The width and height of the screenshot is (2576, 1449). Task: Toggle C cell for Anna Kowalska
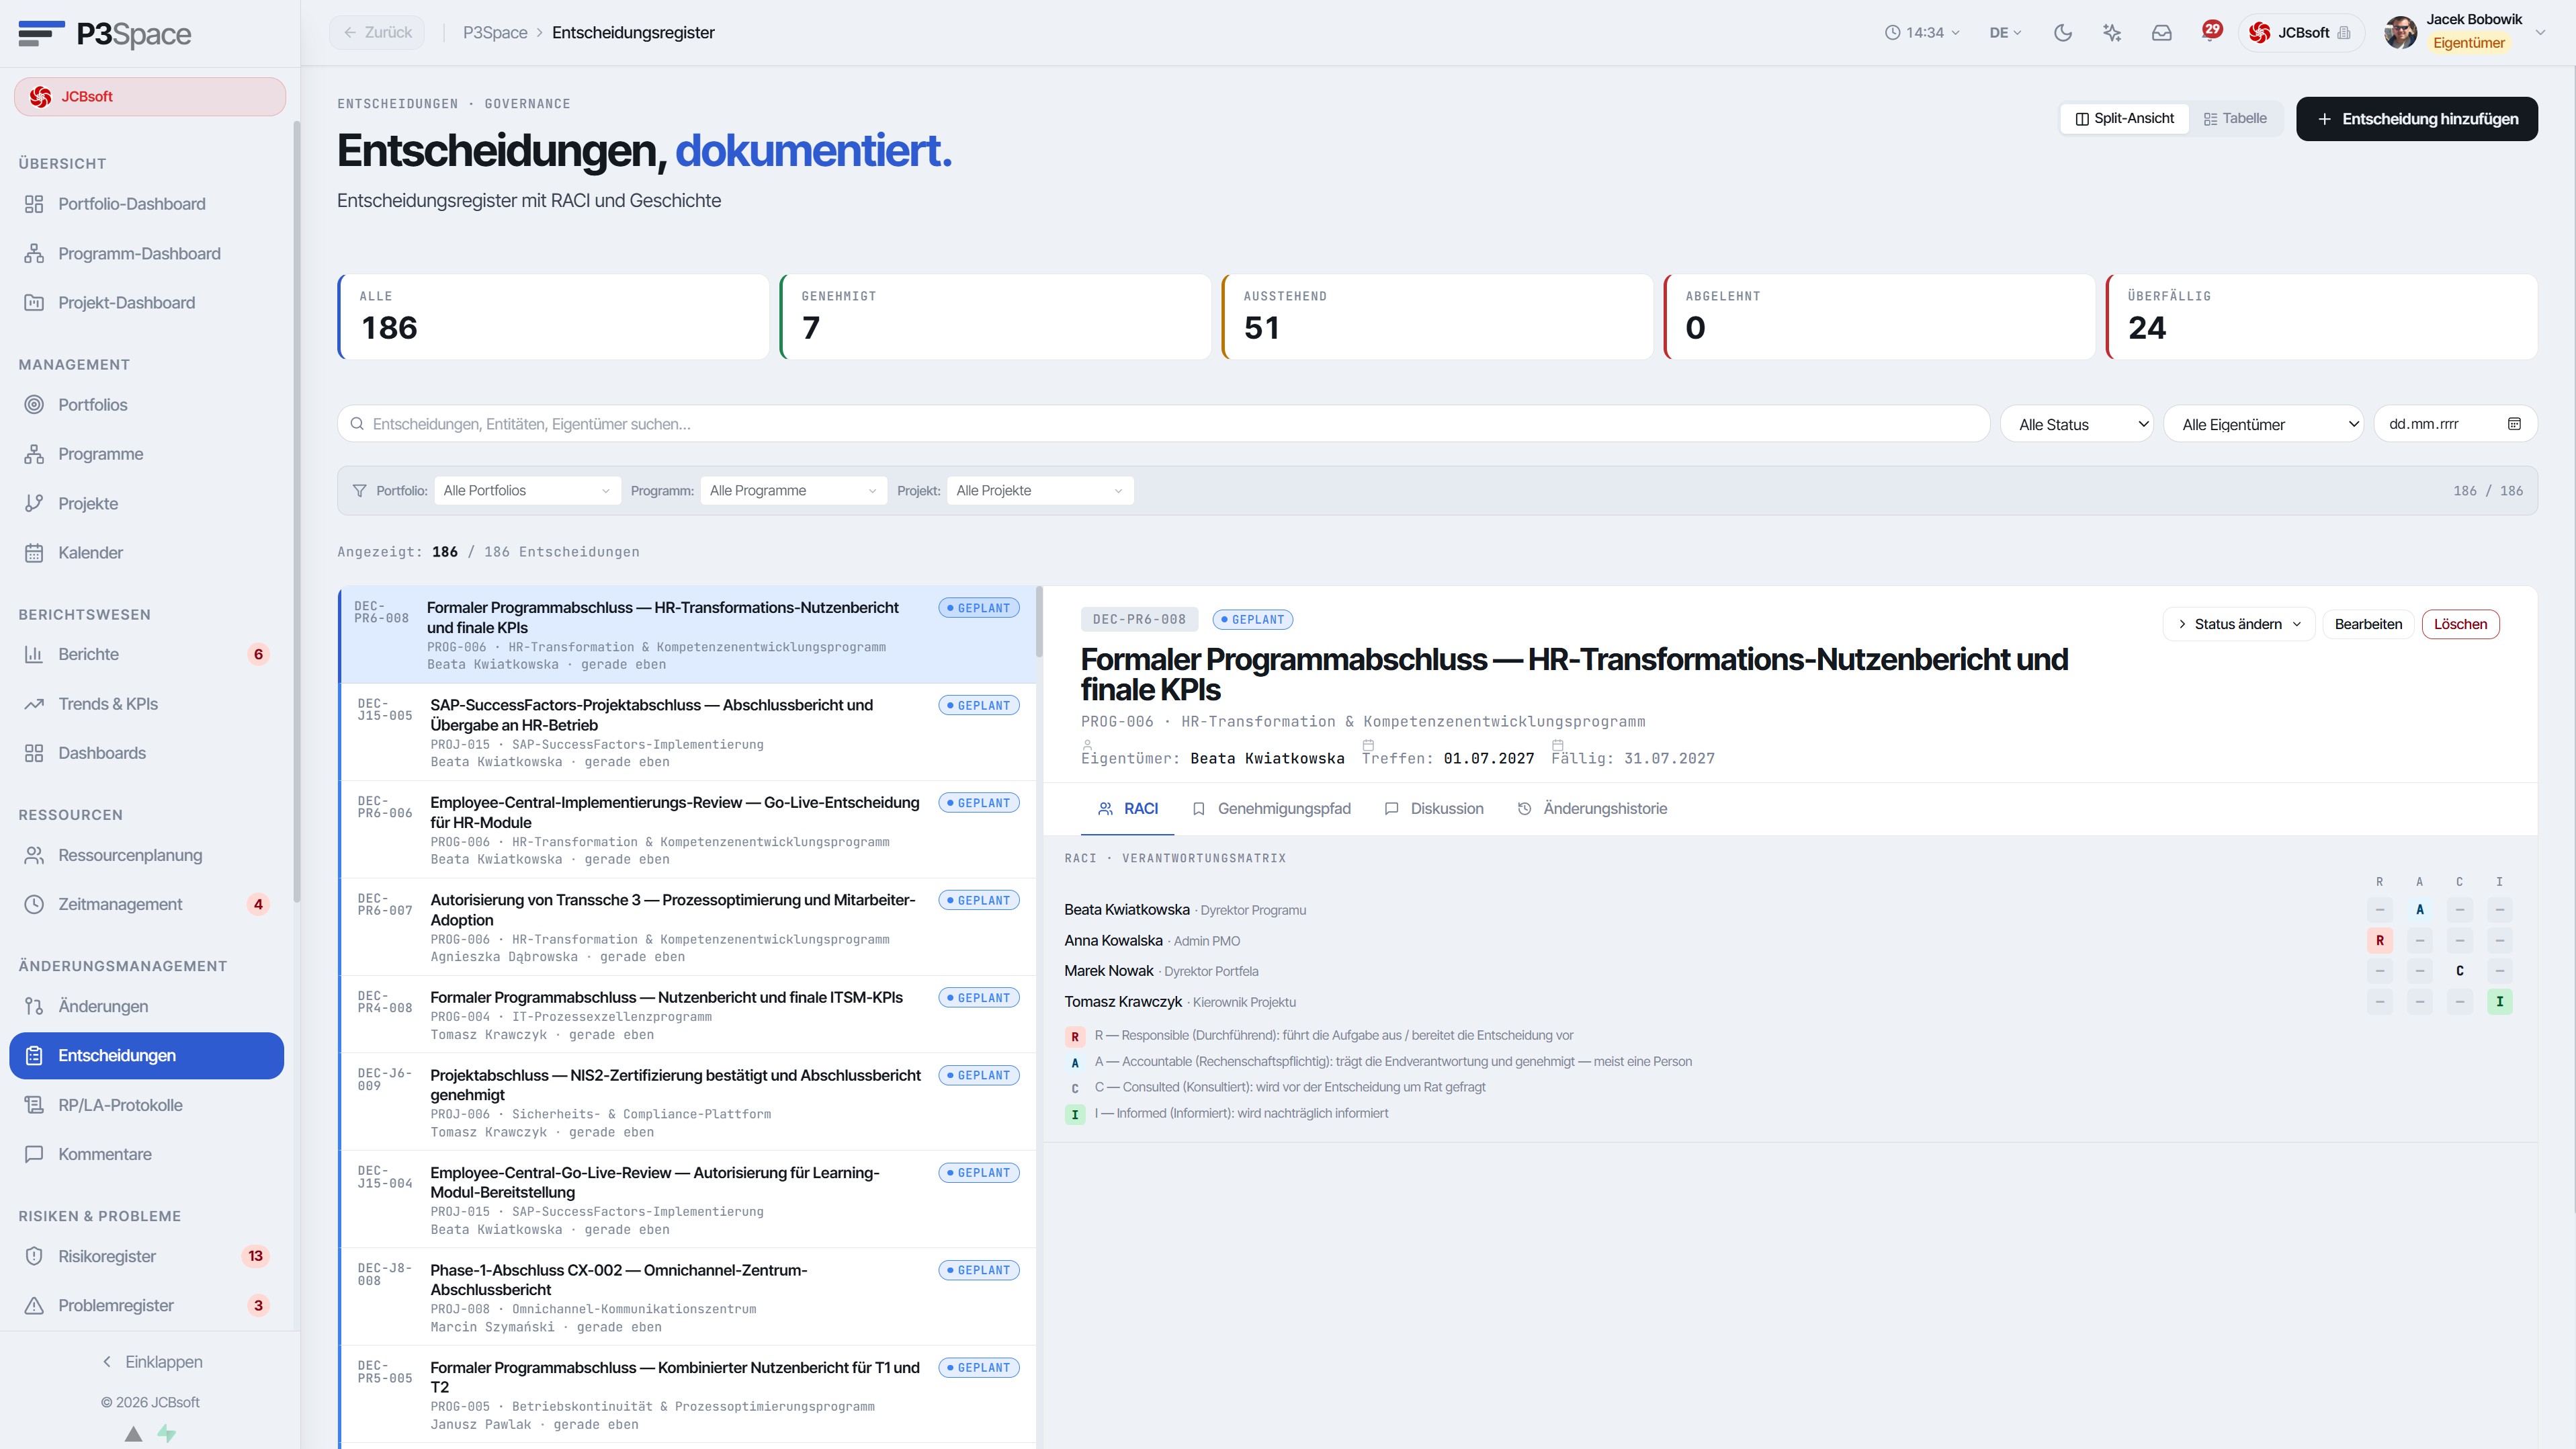click(2460, 941)
